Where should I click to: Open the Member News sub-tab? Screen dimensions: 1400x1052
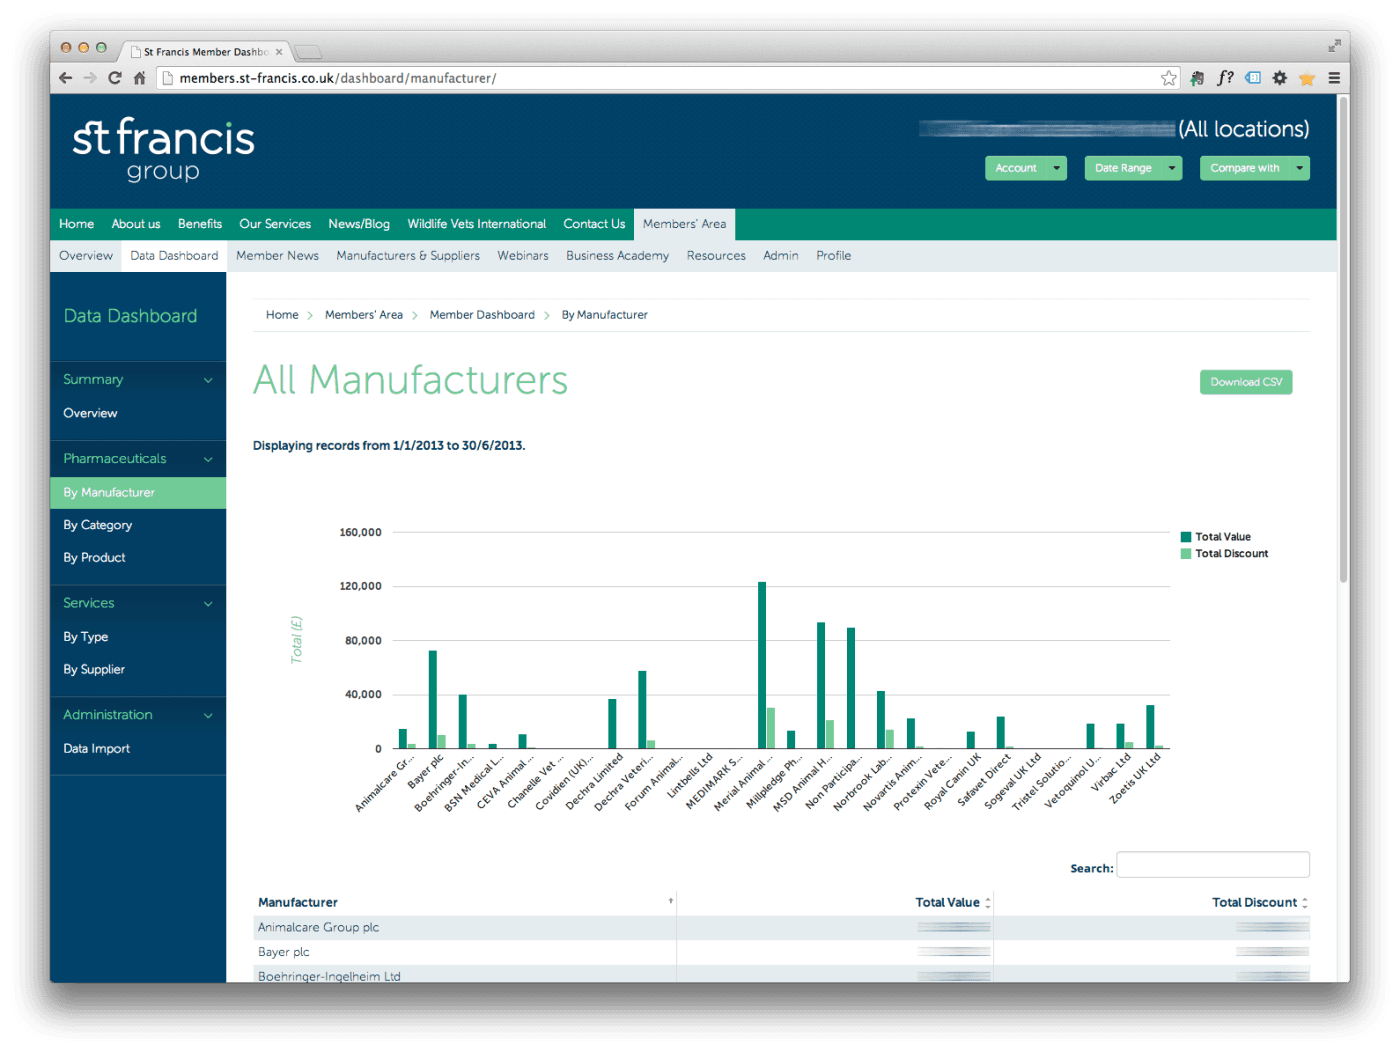point(277,256)
